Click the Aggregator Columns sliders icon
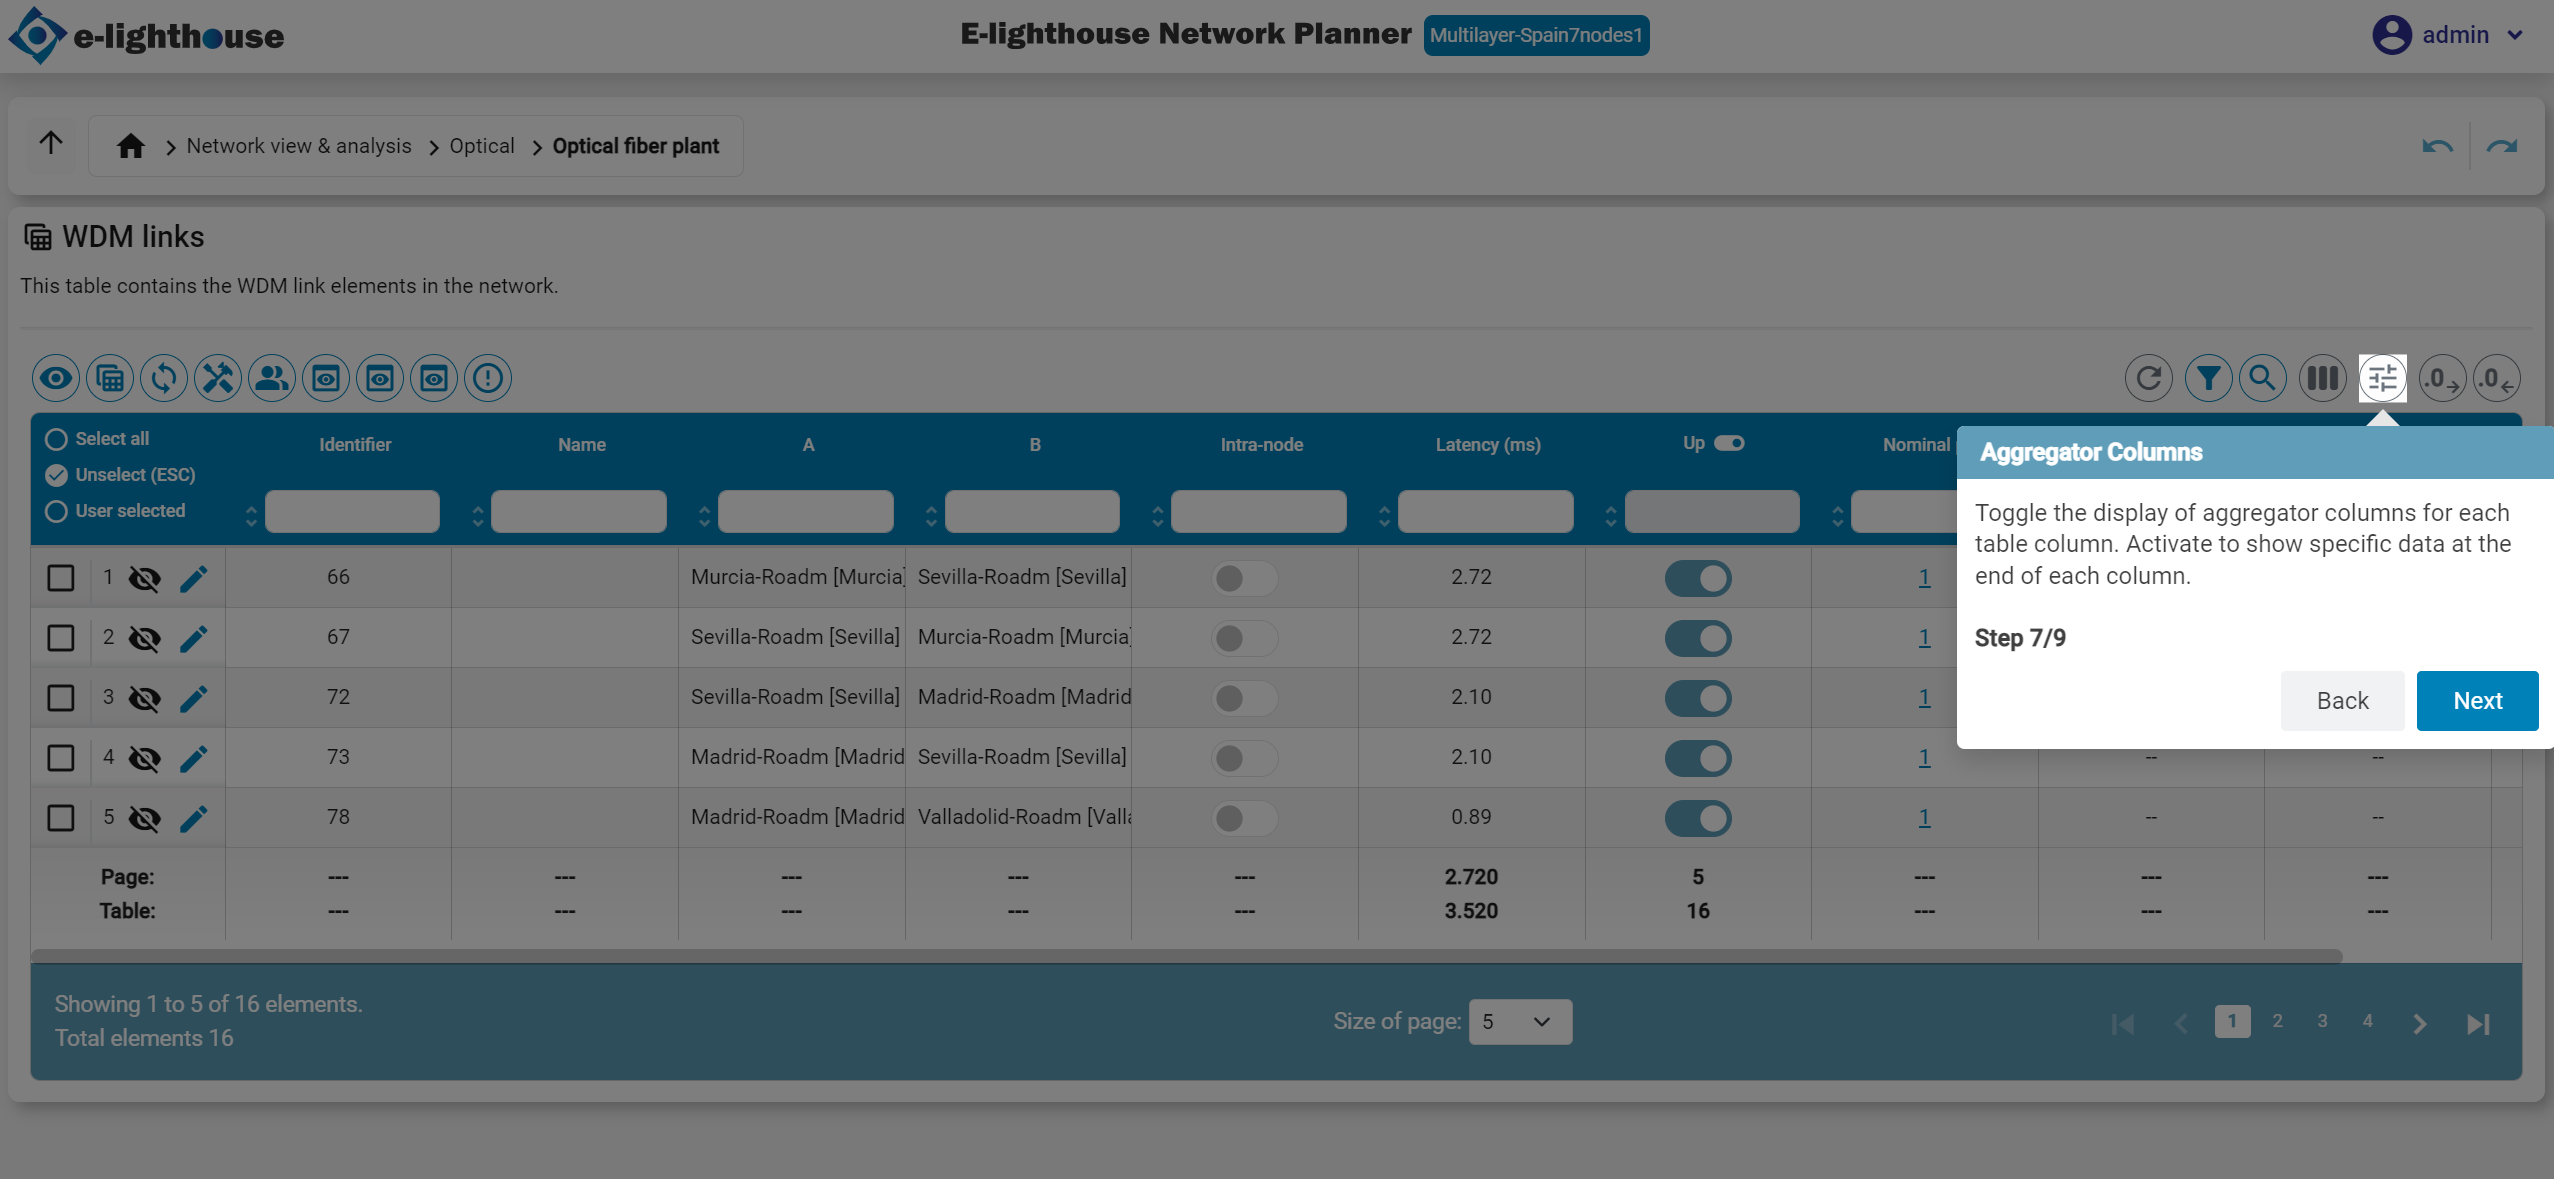Screen dimensions: 2554x1179 pos(2382,378)
